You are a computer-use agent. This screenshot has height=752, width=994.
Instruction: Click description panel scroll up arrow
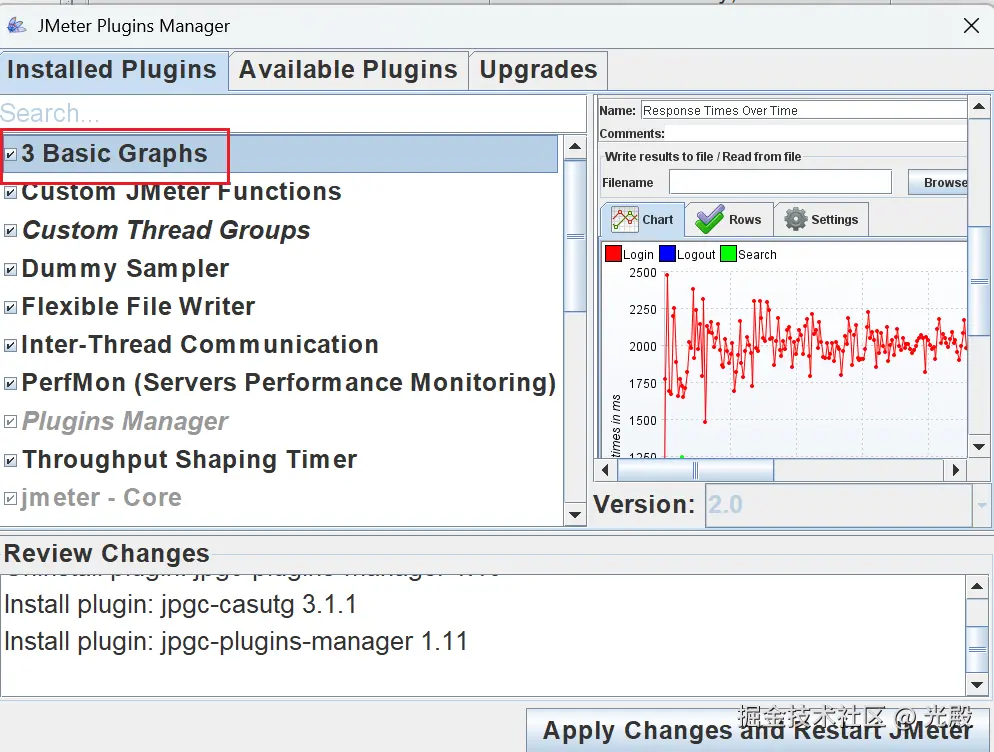tap(979, 107)
